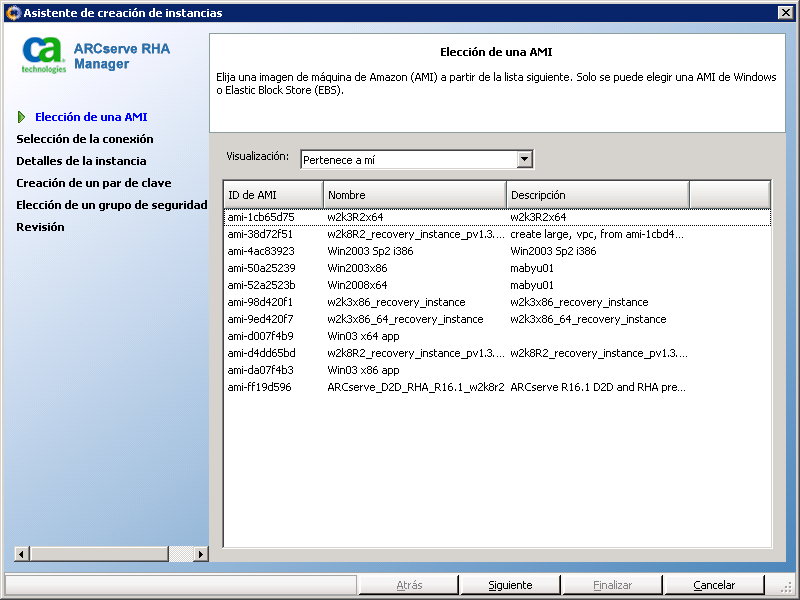The height and width of the screenshot is (600, 800).
Task: Choose the ami-38d72f51 recovery instance row
Action: tap(260, 234)
